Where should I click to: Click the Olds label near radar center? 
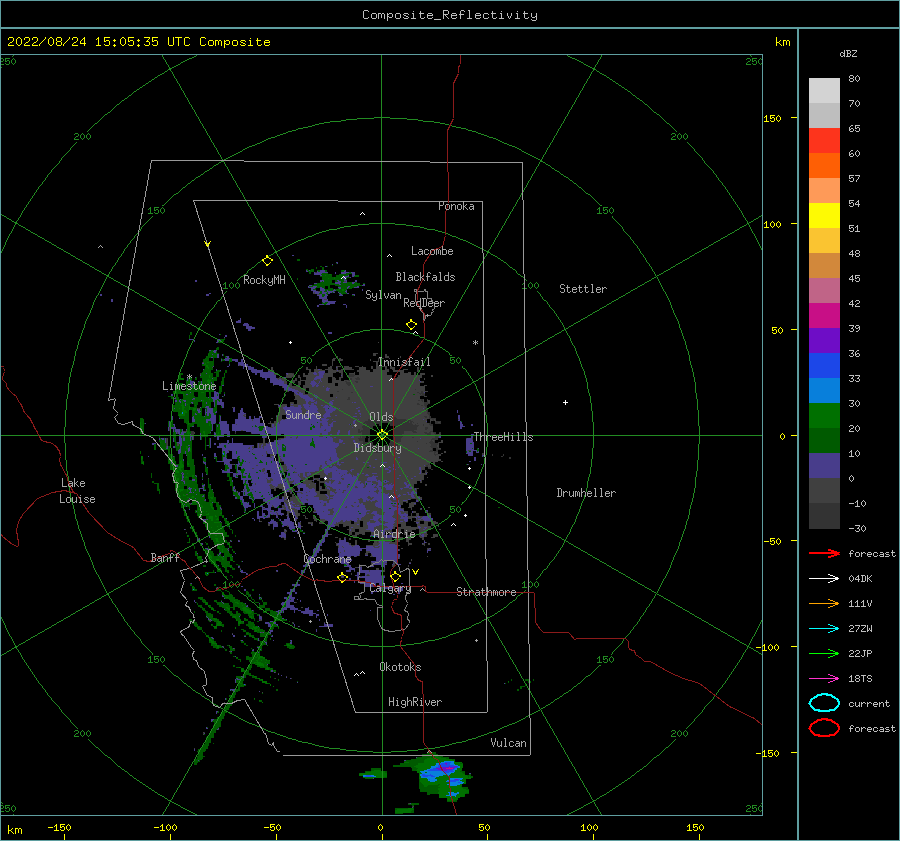pyautogui.click(x=381, y=417)
